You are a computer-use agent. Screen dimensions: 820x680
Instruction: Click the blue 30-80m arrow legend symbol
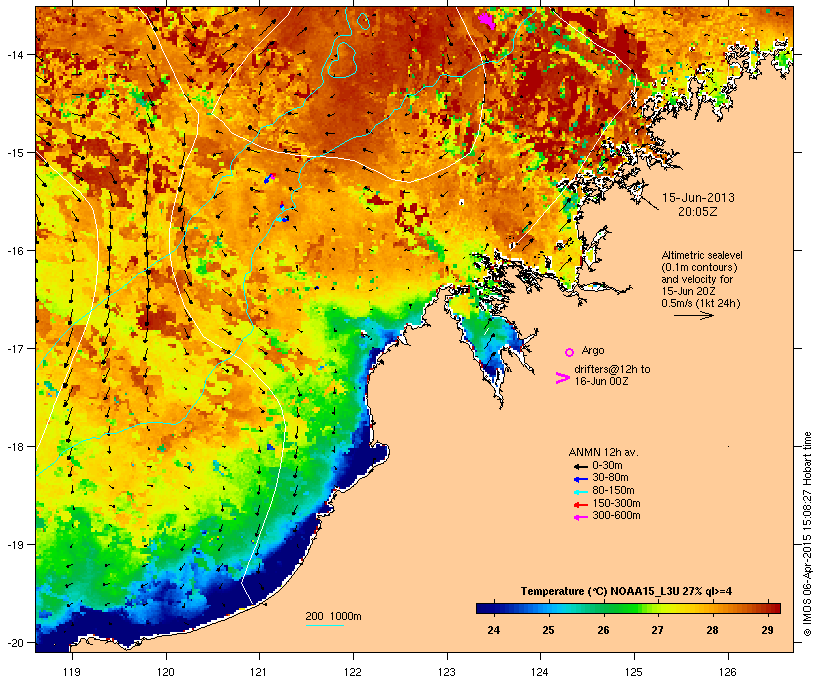click(x=580, y=479)
